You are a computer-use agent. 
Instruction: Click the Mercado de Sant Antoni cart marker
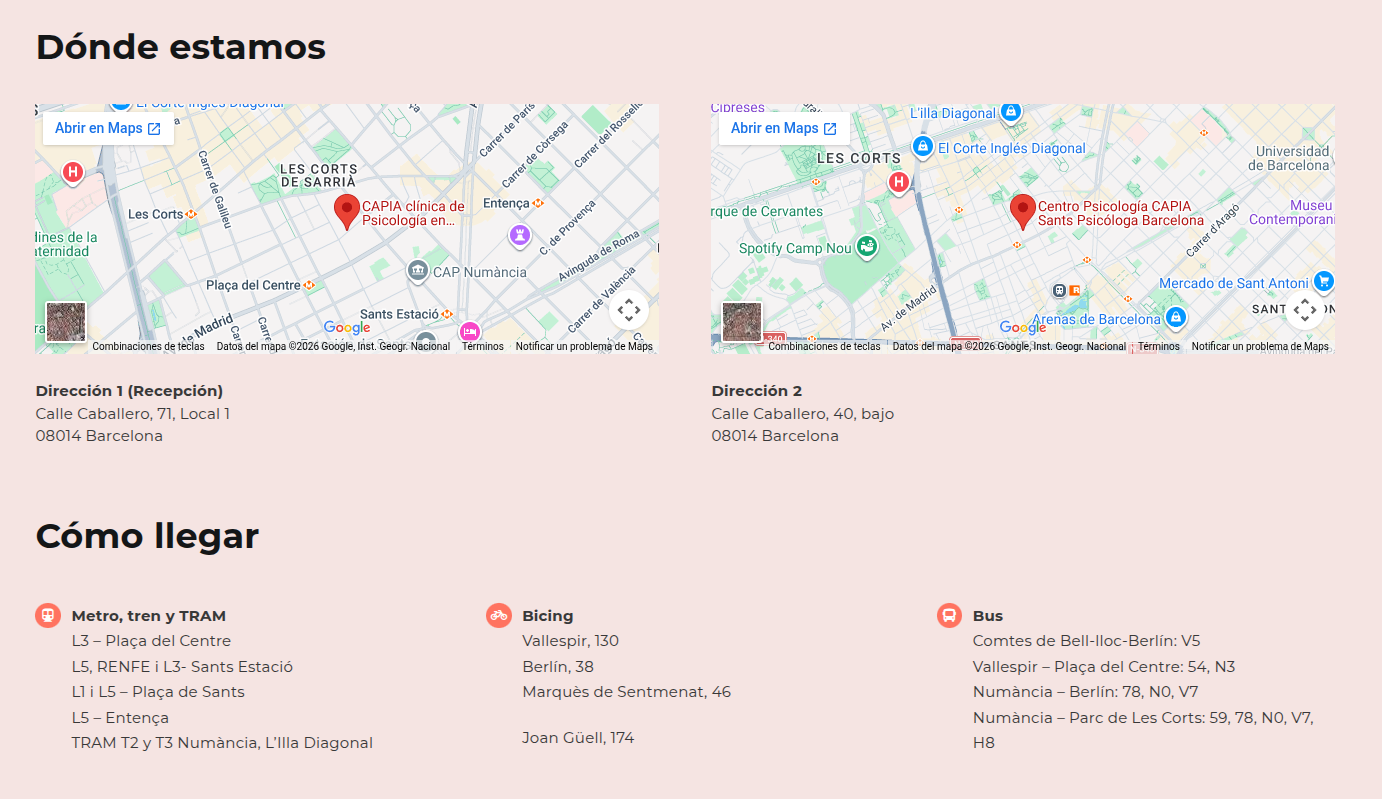click(1324, 282)
